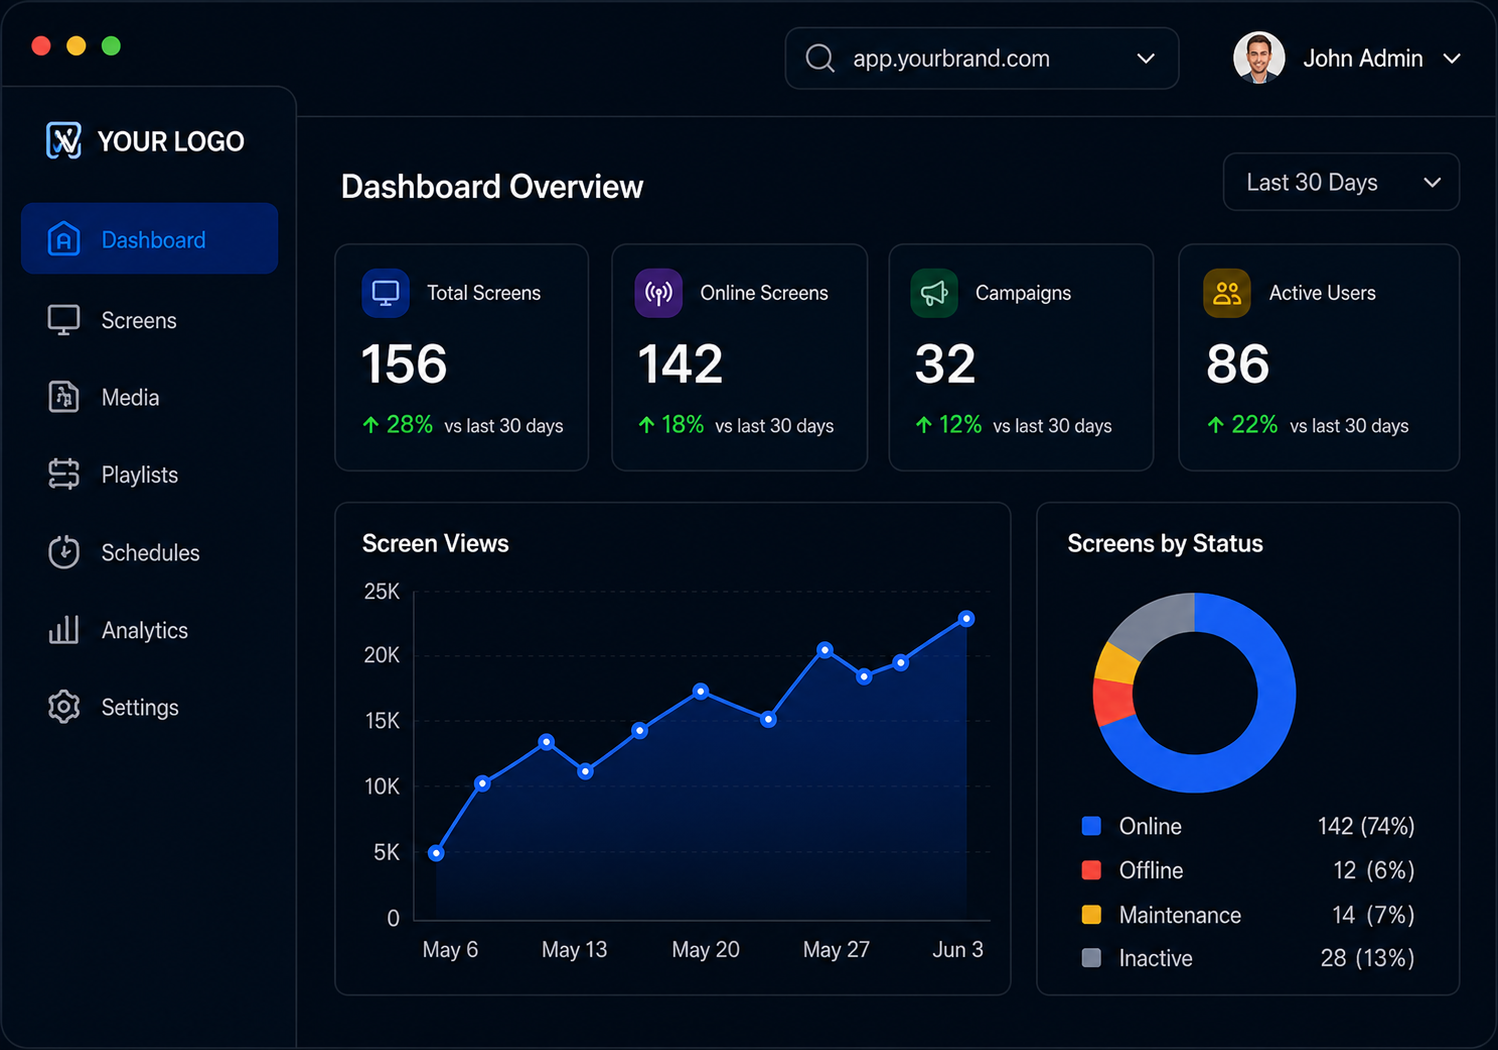This screenshot has width=1498, height=1050.
Task: Click the Offline legend label
Action: [1151, 870]
